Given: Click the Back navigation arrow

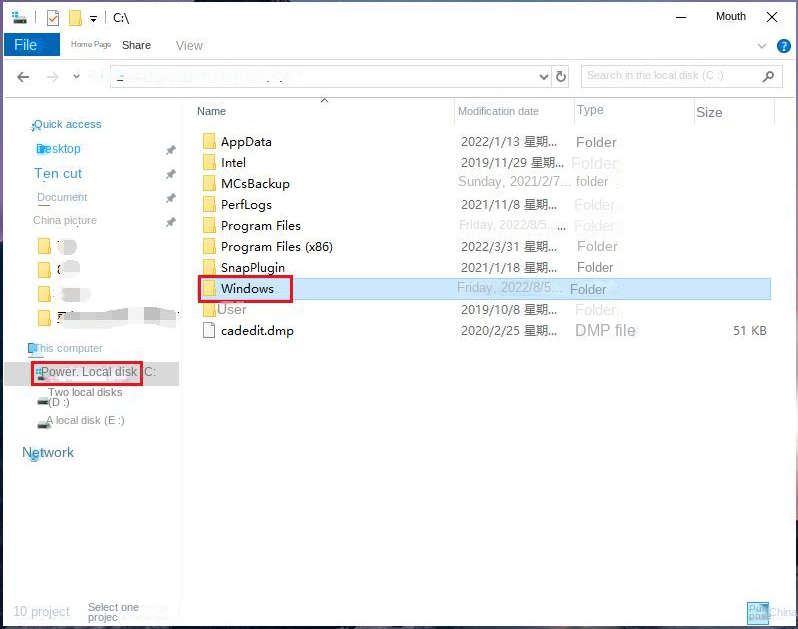Looking at the screenshot, I should (23, 77).
